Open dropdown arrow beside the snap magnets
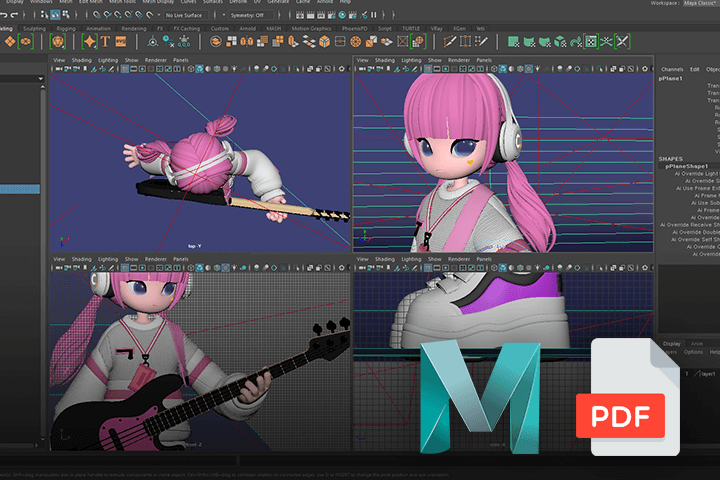The image size is (720, 480). 159,15
